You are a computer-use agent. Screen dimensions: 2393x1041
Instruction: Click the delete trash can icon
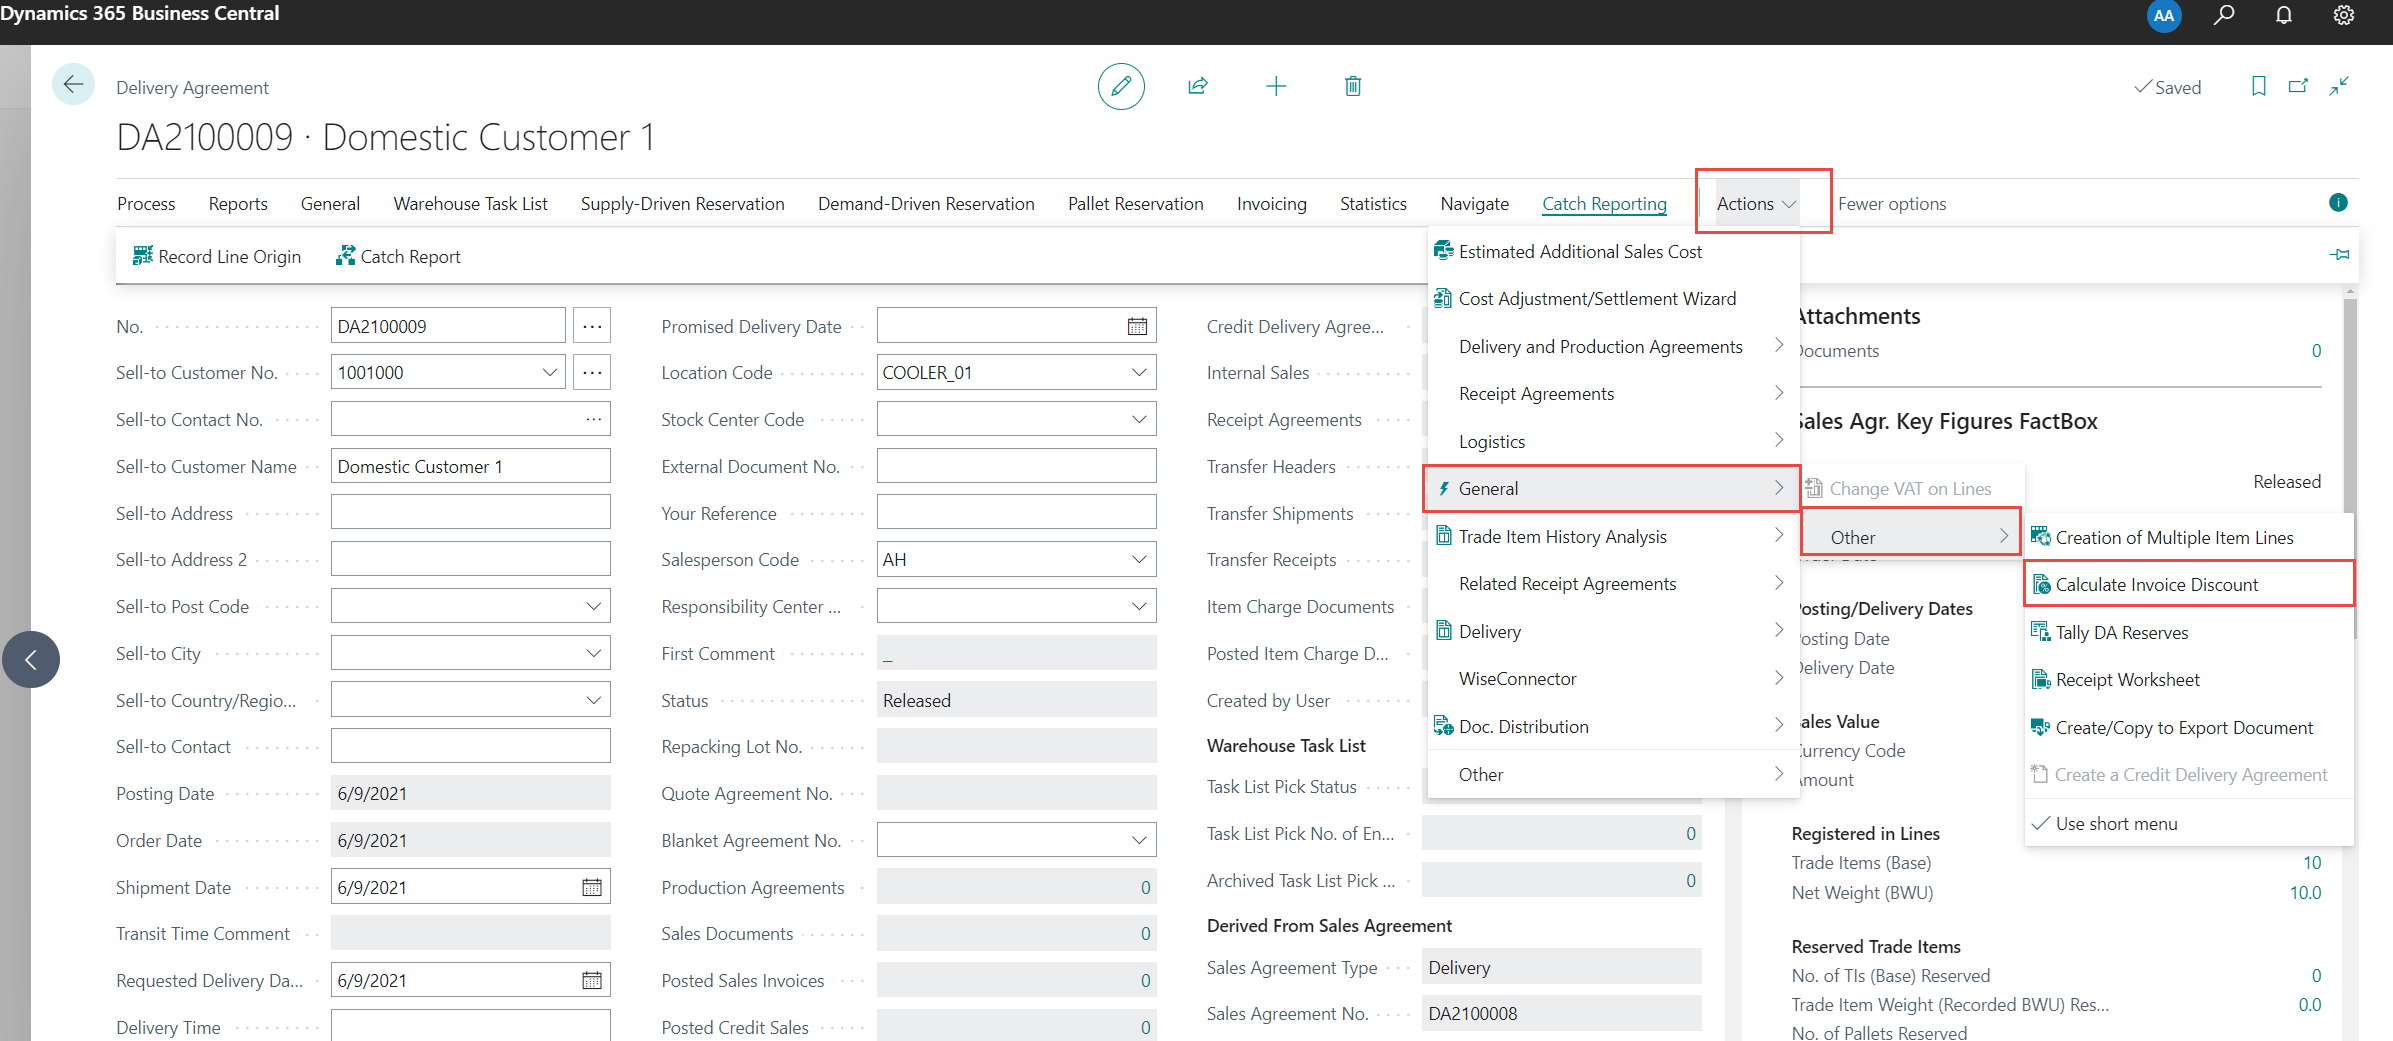[x=1352, y=87]
